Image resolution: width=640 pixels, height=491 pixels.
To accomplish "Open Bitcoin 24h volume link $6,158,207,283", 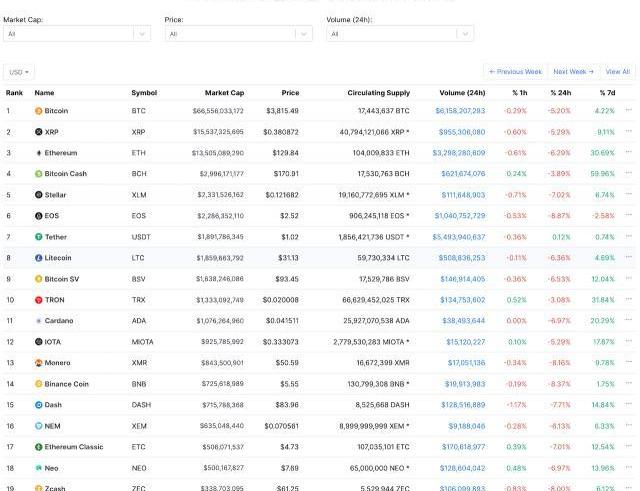I will click(460, 111).
